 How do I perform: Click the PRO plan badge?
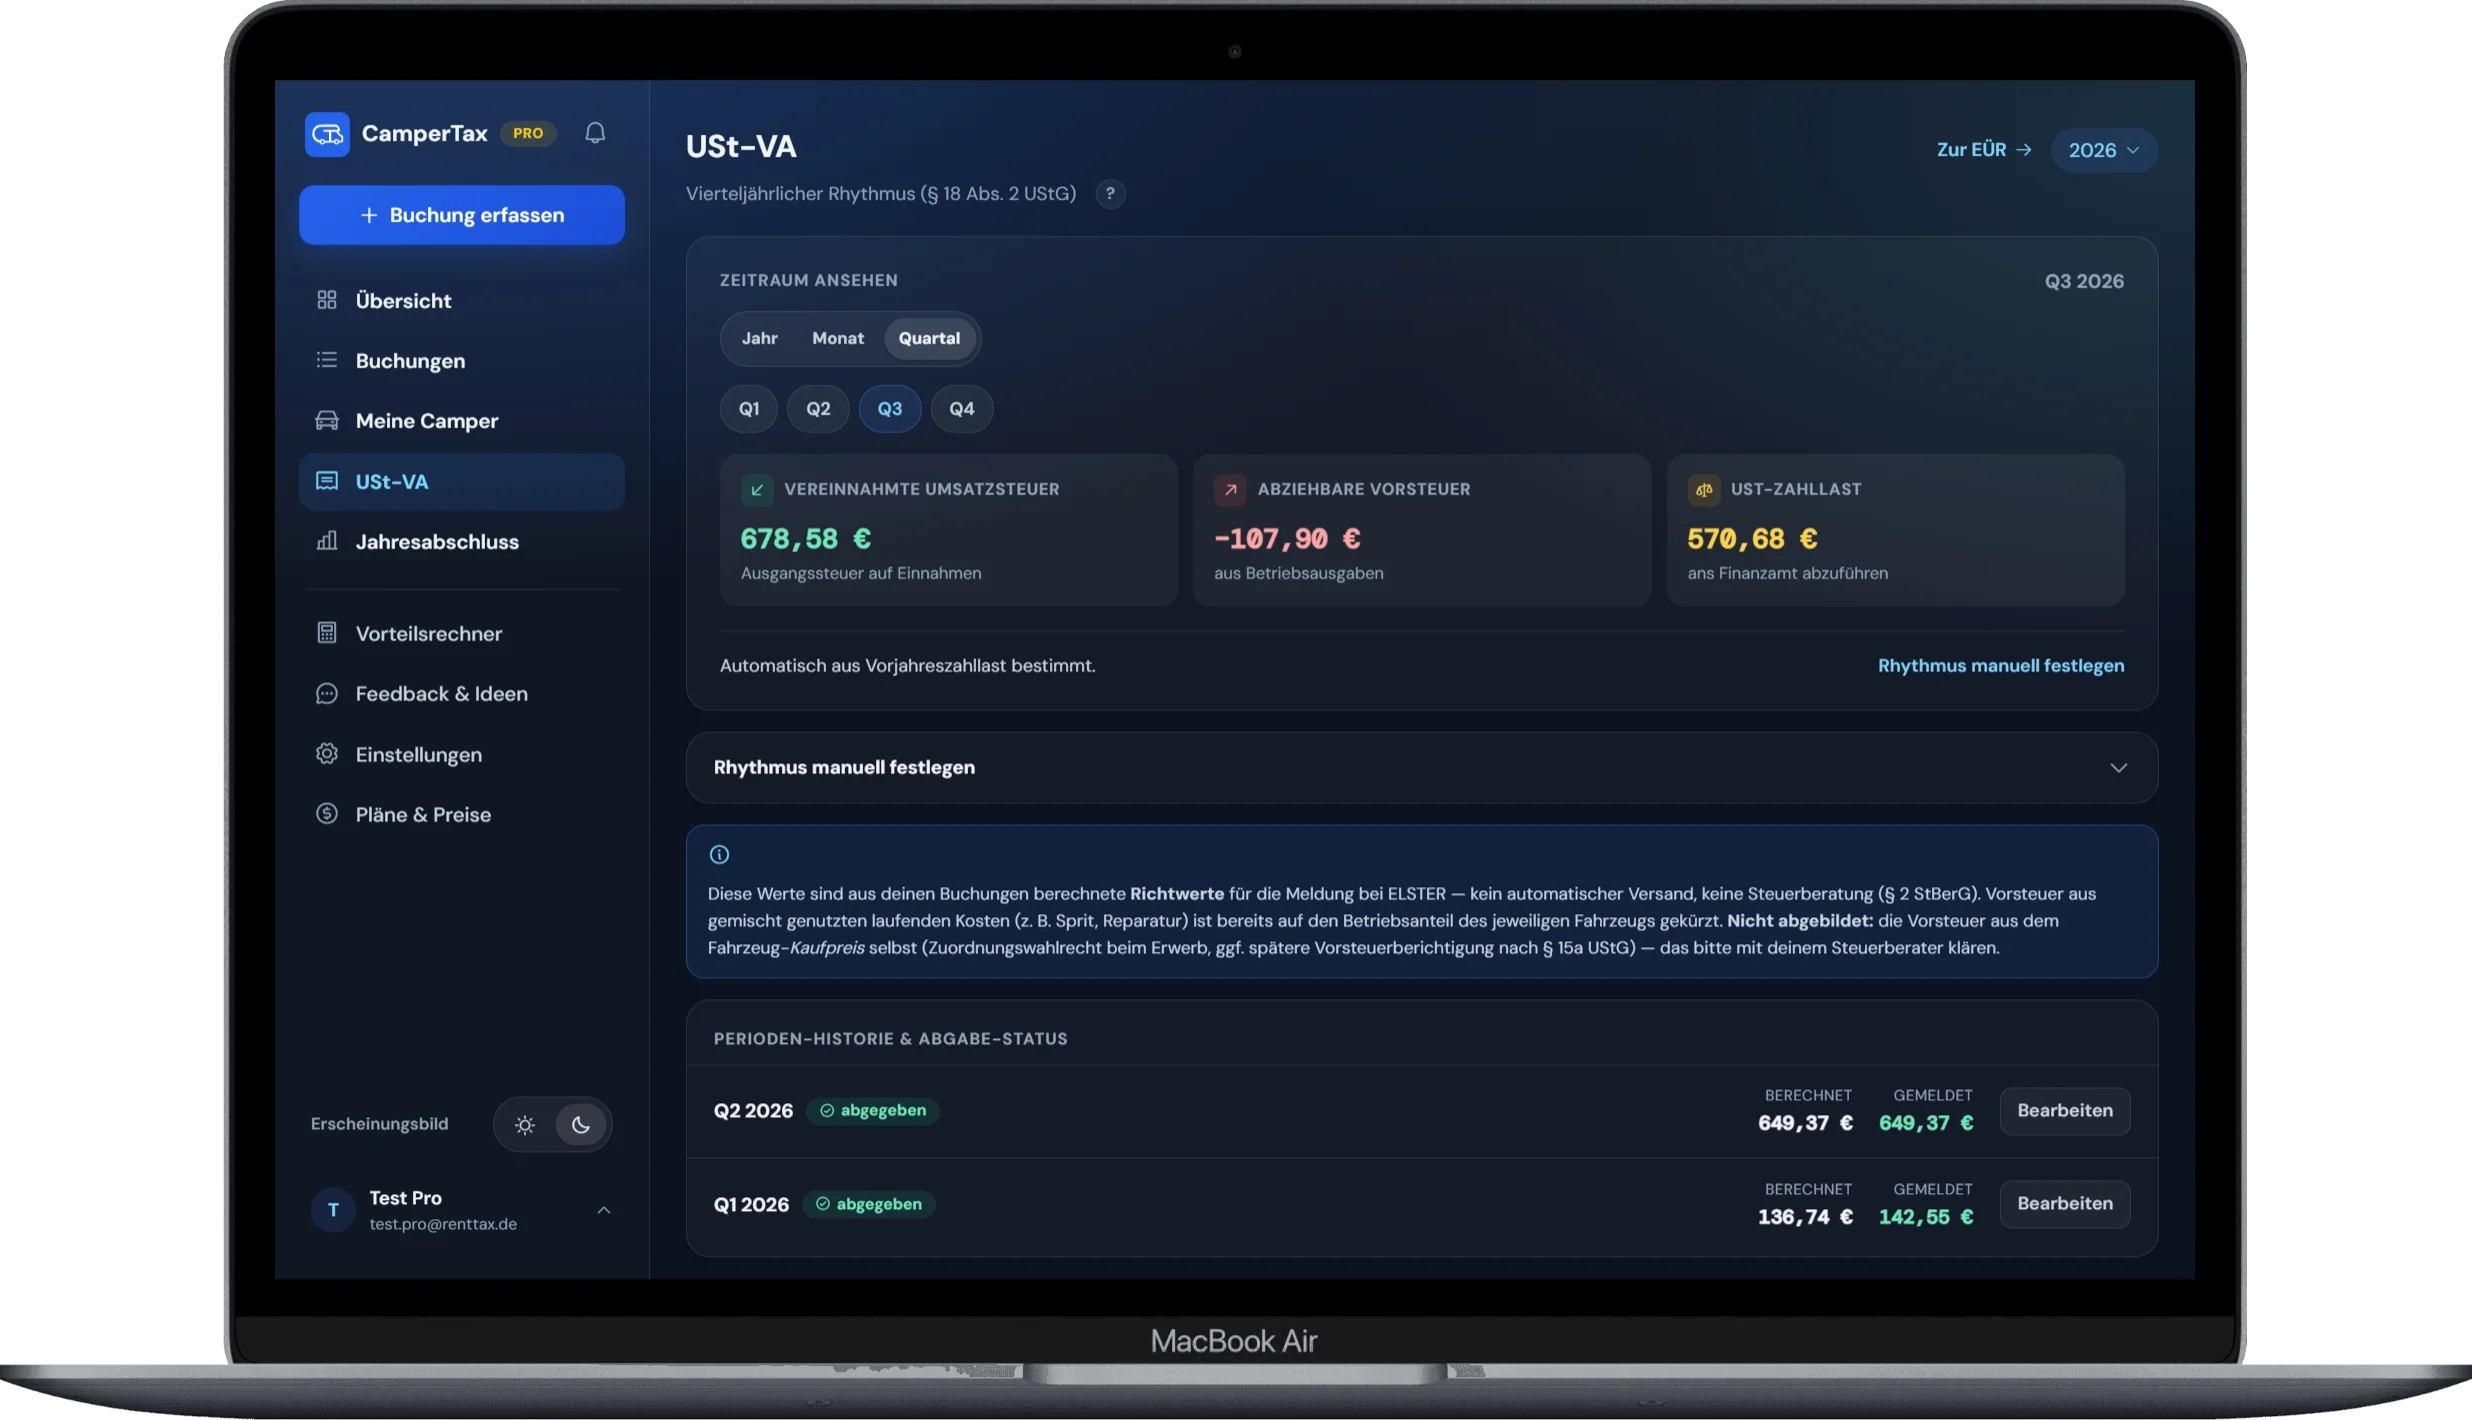(x=528, y=133)
